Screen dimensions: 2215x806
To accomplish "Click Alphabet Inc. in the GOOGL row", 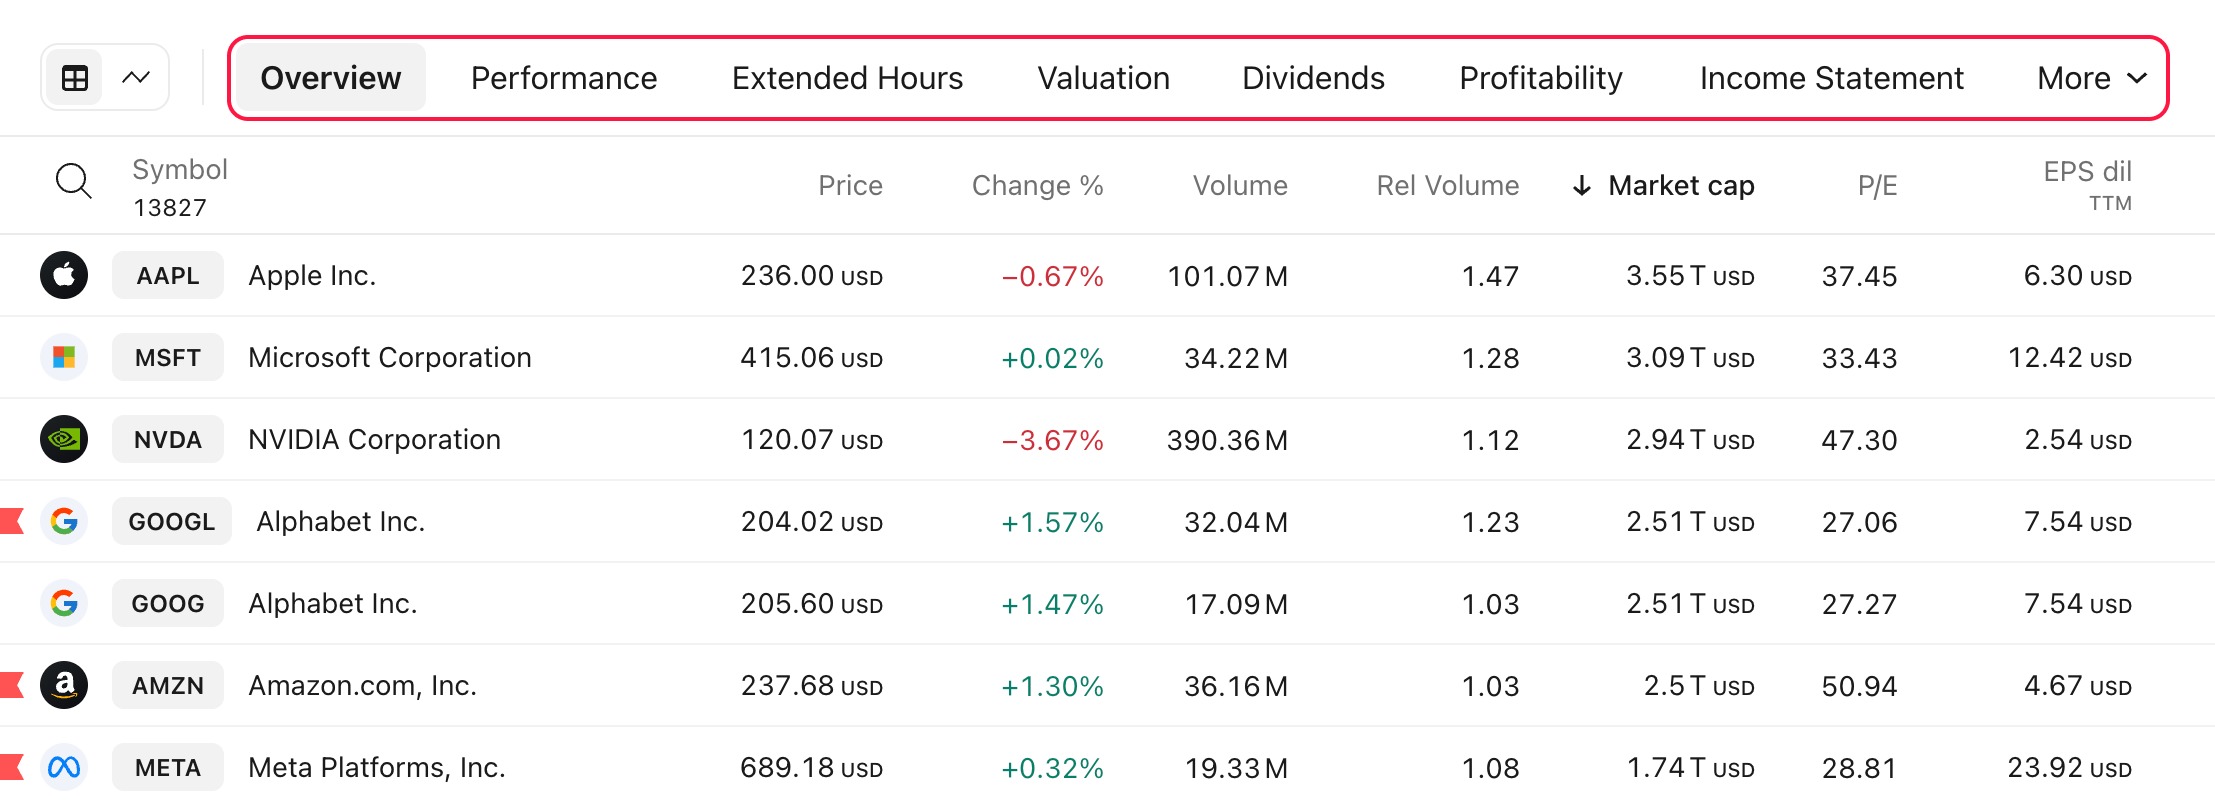I will (341, 521).
